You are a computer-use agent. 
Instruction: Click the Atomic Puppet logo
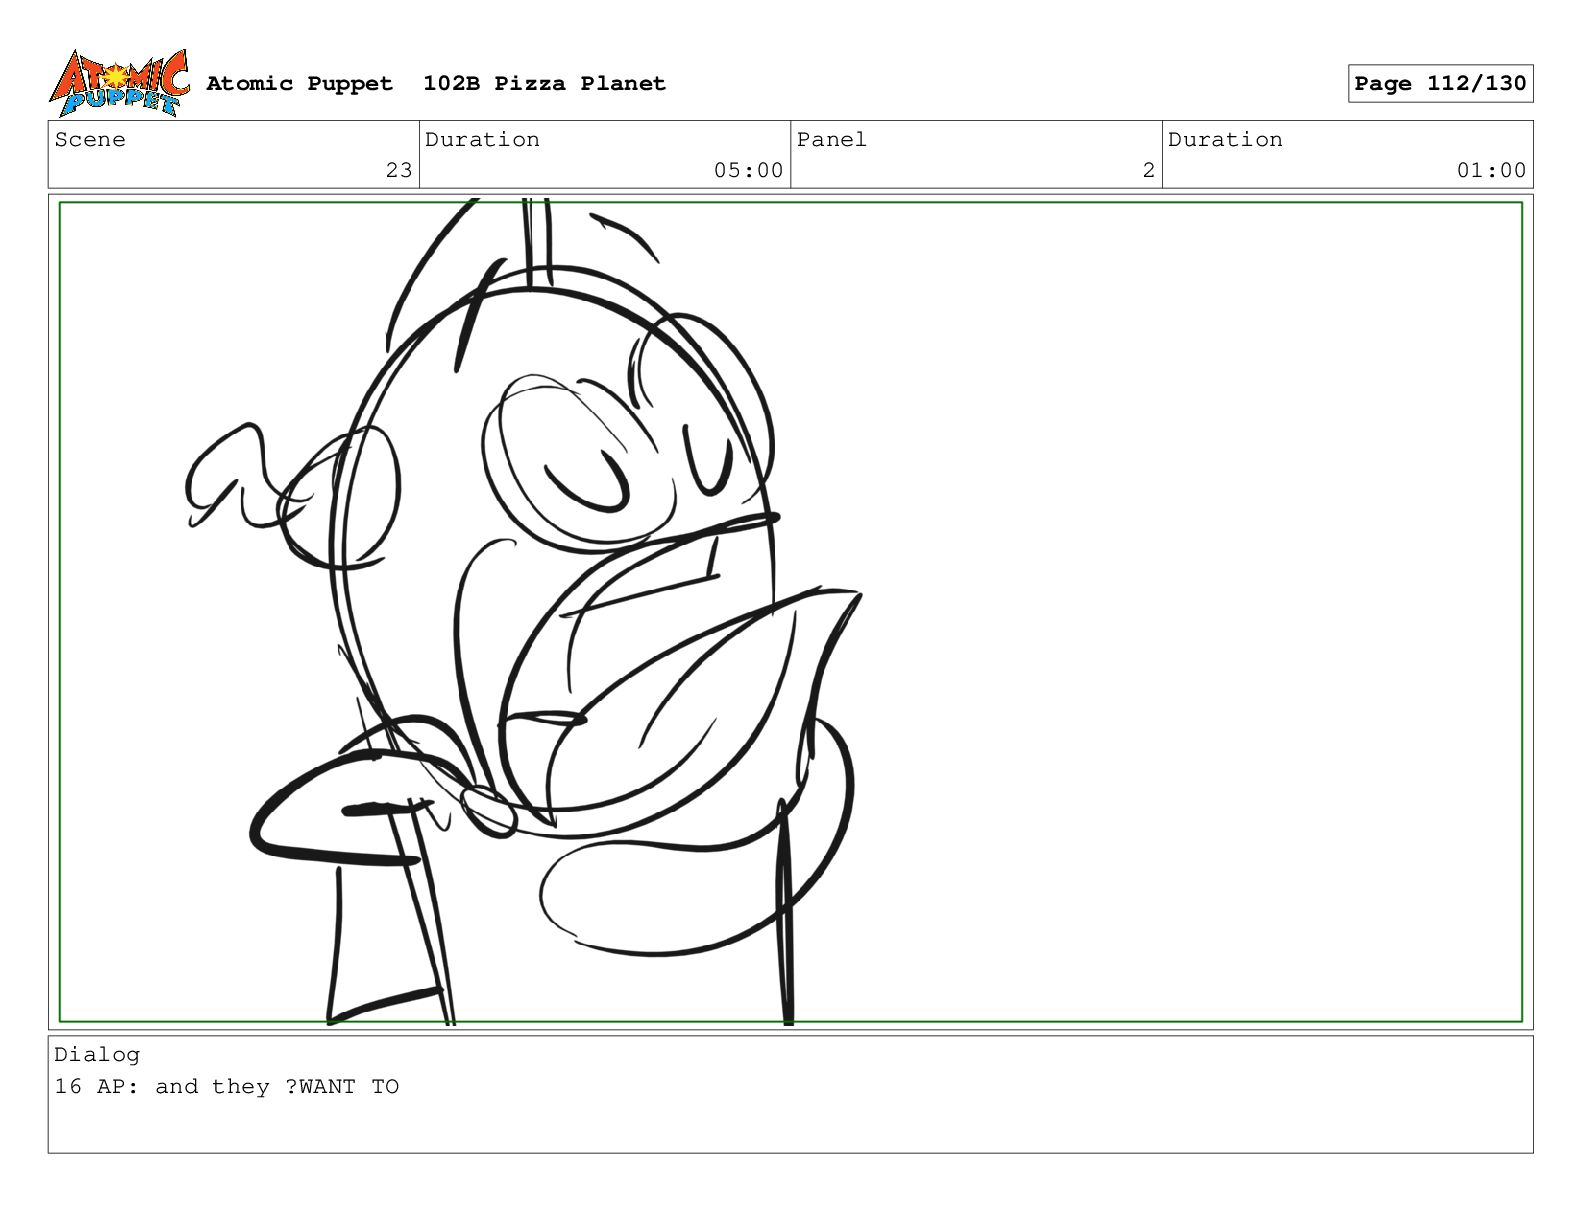(x=119, y=83)
